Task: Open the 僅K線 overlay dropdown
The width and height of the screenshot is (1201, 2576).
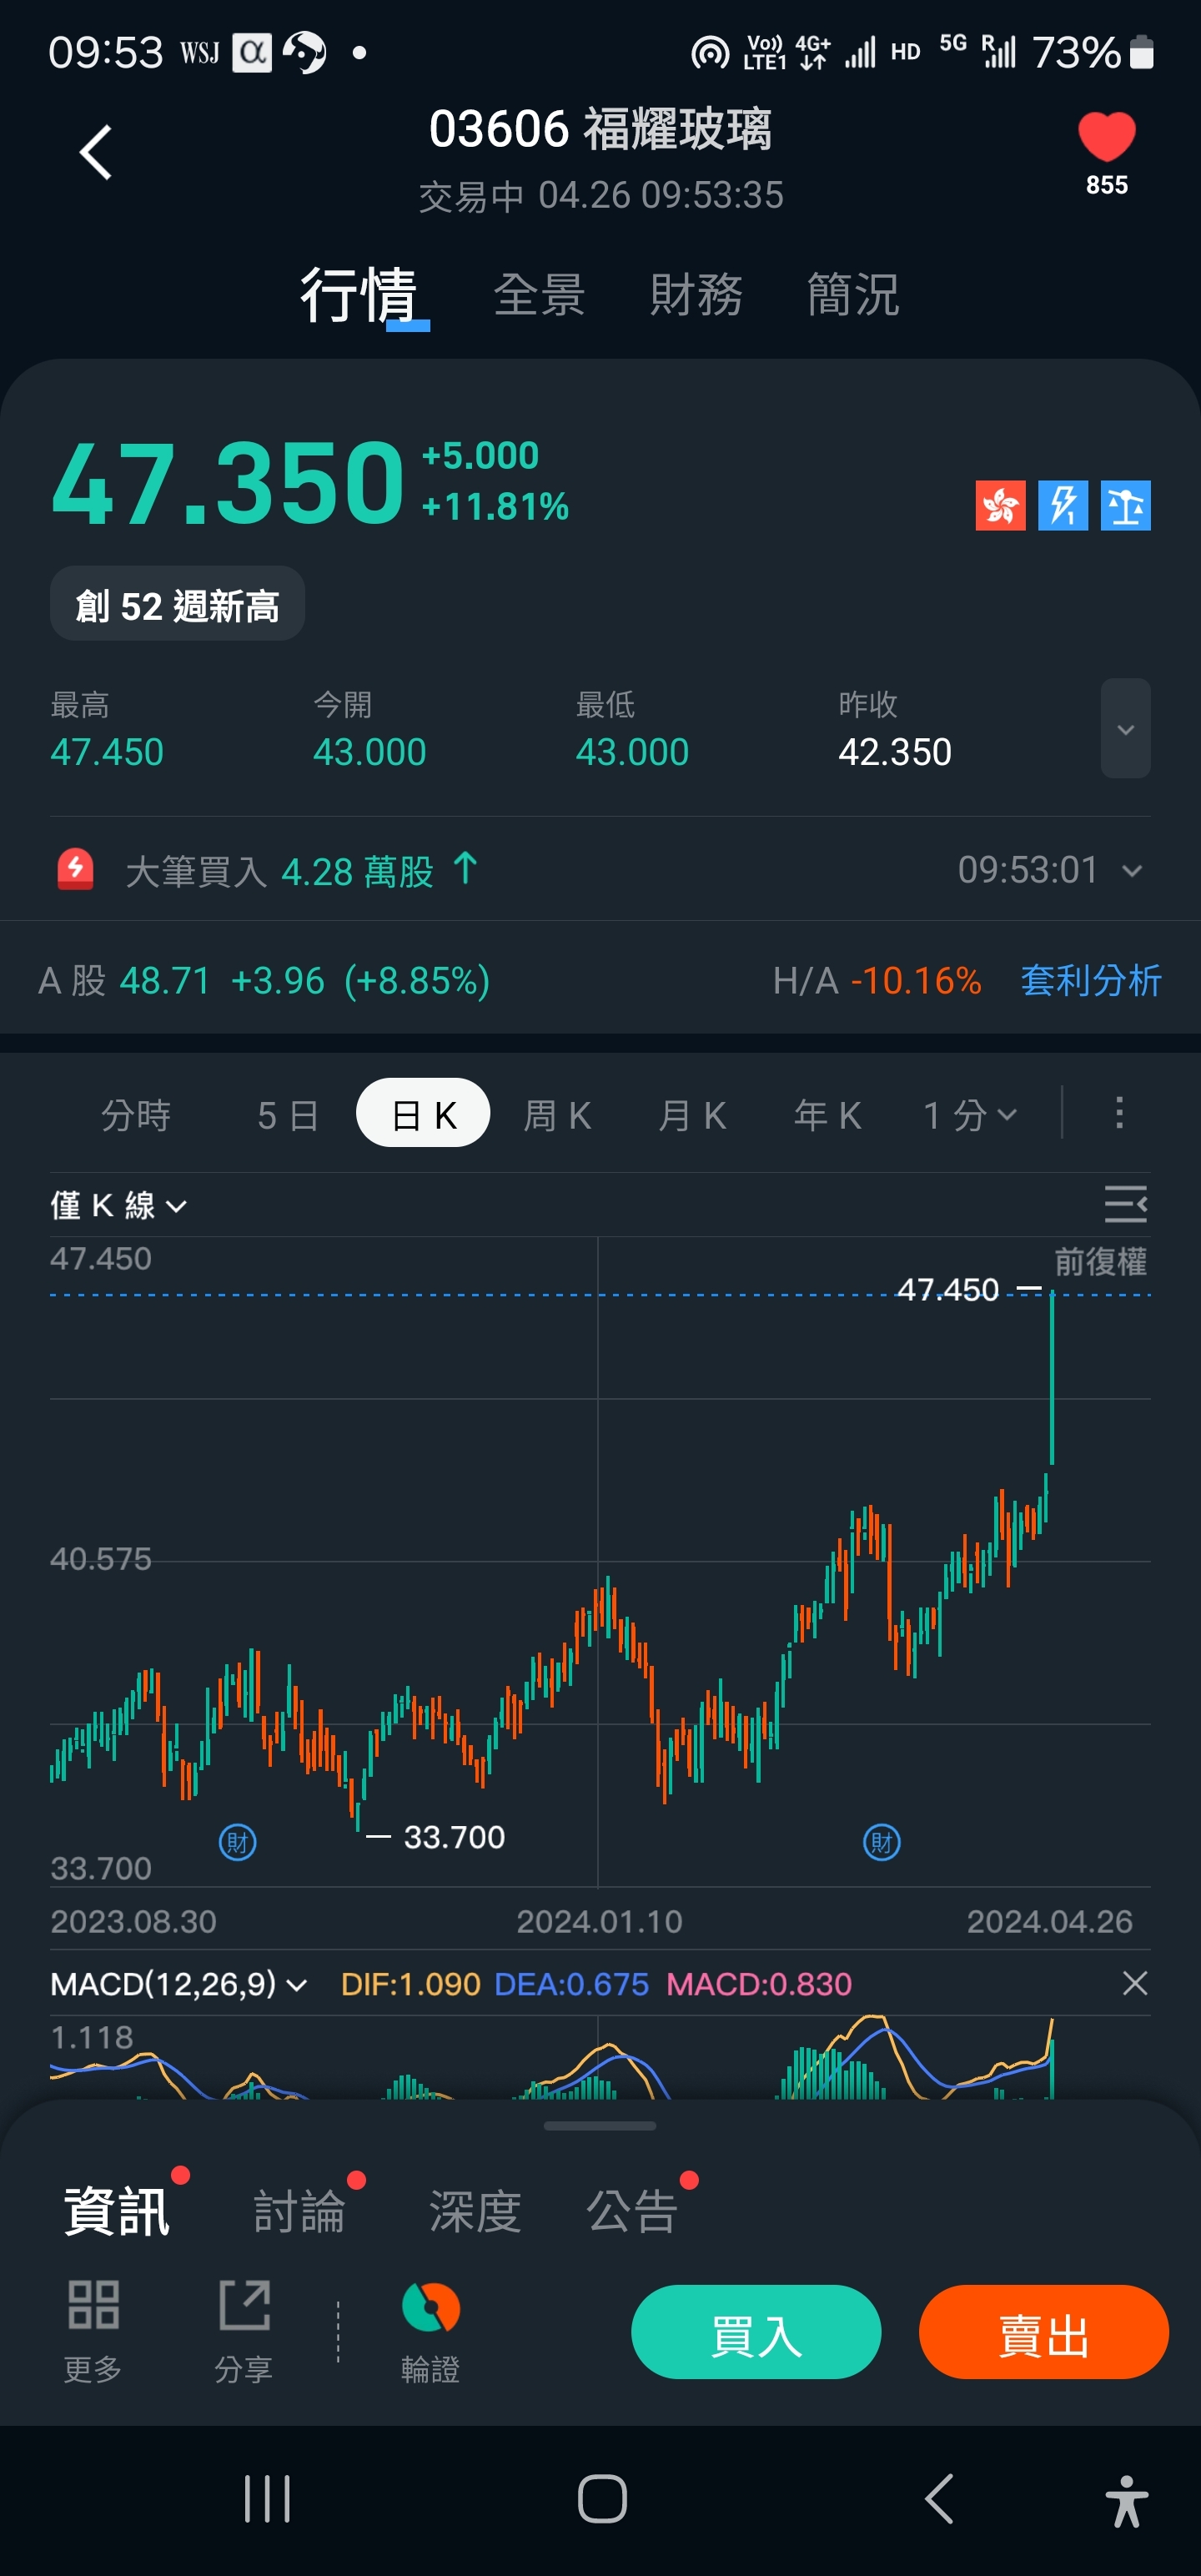Action: coord(118,1206)
